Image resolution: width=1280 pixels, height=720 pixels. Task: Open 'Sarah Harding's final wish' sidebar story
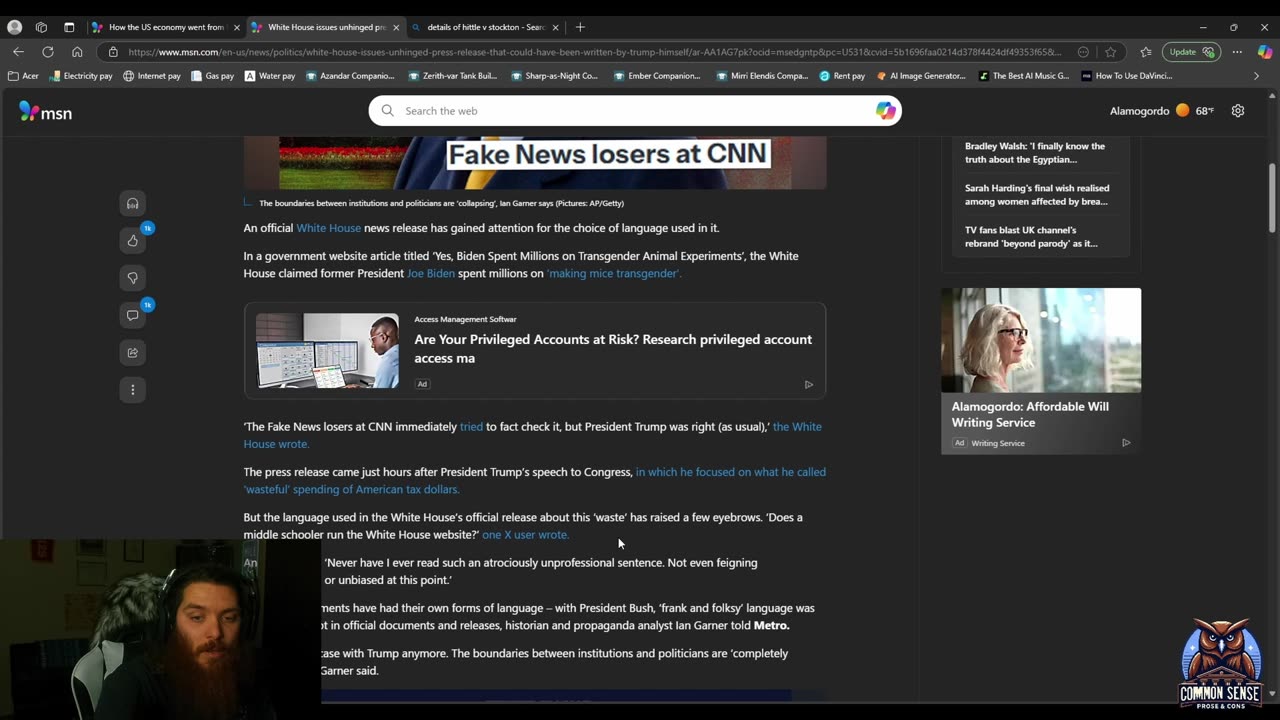tap(1037, 194)
